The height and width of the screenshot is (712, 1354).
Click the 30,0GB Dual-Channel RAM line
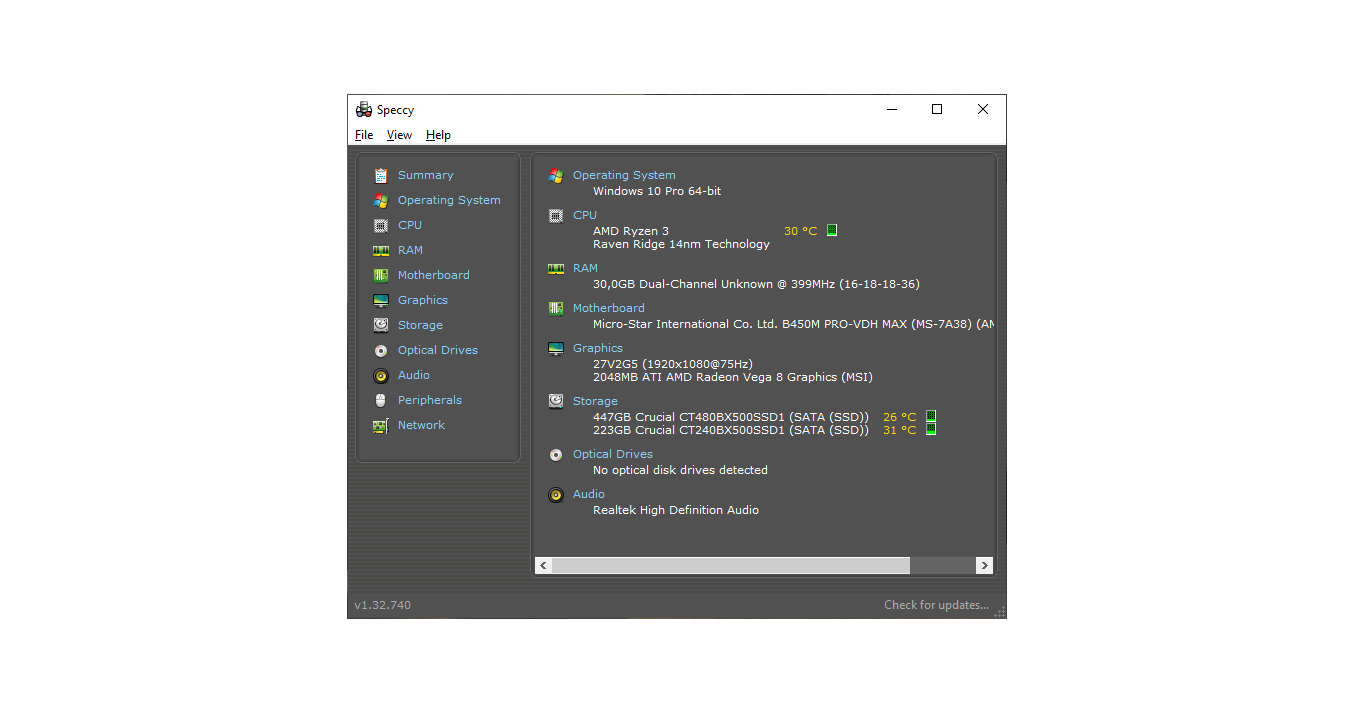(756, 284)
